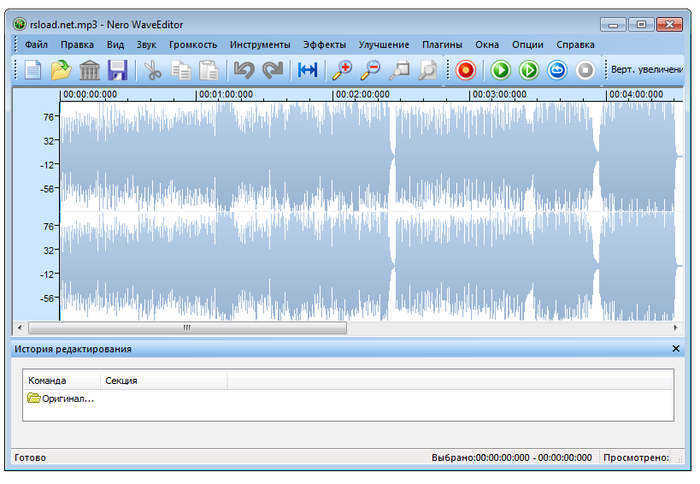Maximize the Nero WaveEditor window

pos(641,25)
